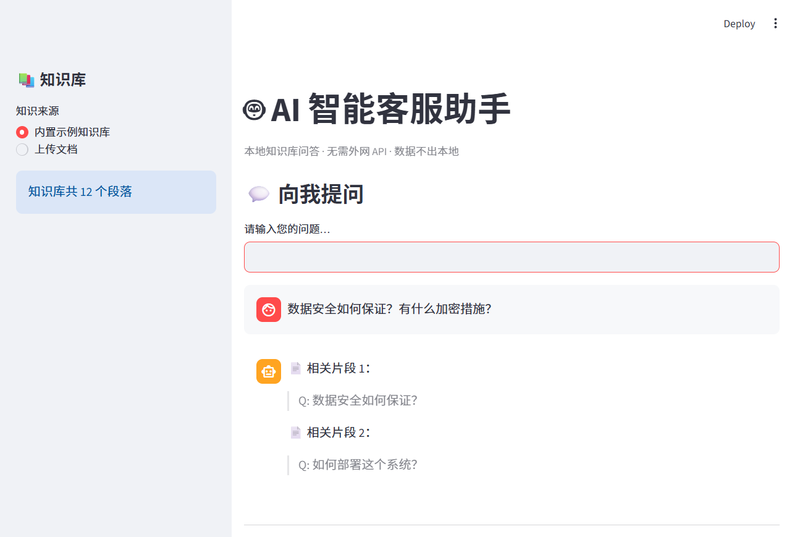
Task: Click the Deploy button
Action: [x=739, y=24]
